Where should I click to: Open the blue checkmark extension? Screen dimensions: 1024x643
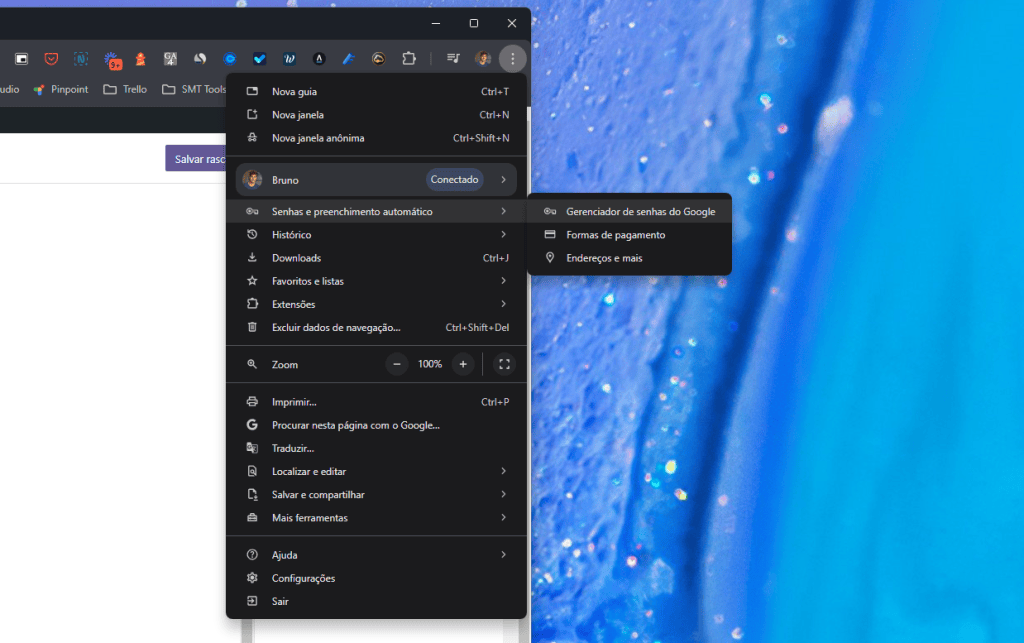pos(259,59)
